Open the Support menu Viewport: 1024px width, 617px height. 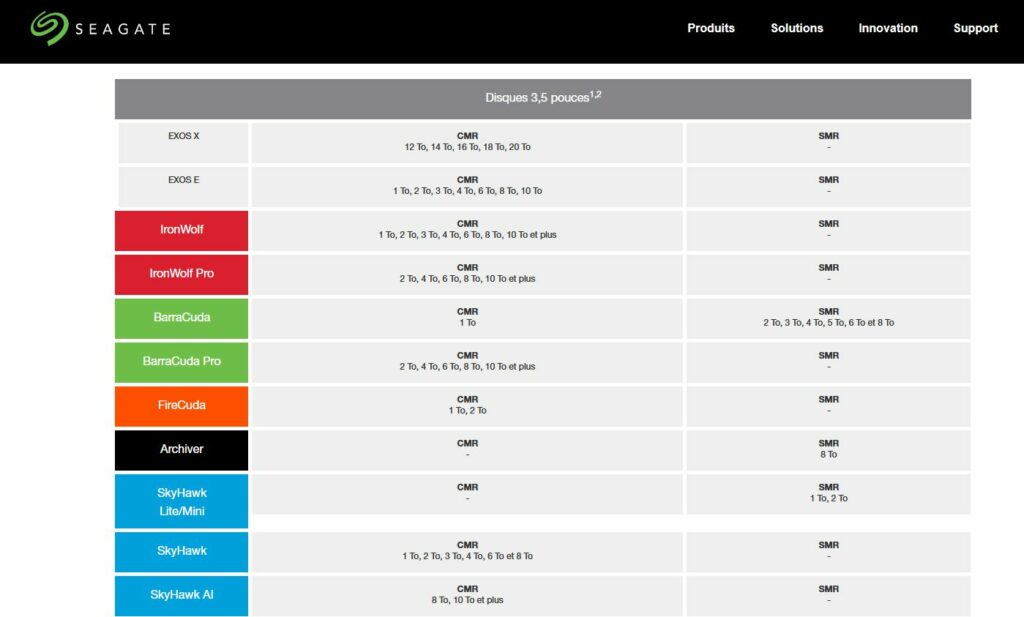(x=975, y=28)
